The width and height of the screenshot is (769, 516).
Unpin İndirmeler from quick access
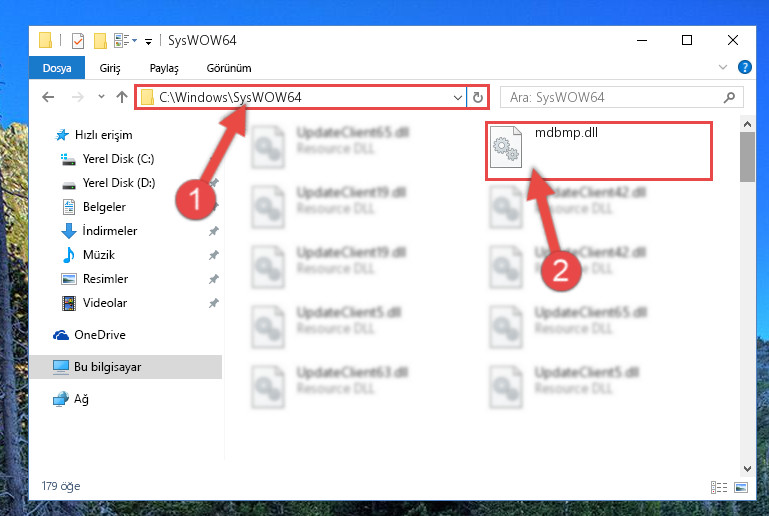(x=213, y=231)
